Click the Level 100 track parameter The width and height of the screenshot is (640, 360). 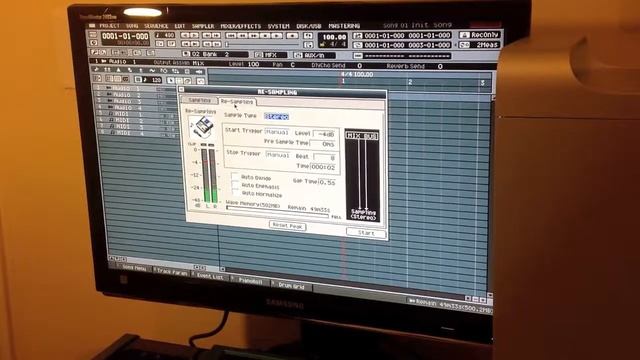click(244, 64)
